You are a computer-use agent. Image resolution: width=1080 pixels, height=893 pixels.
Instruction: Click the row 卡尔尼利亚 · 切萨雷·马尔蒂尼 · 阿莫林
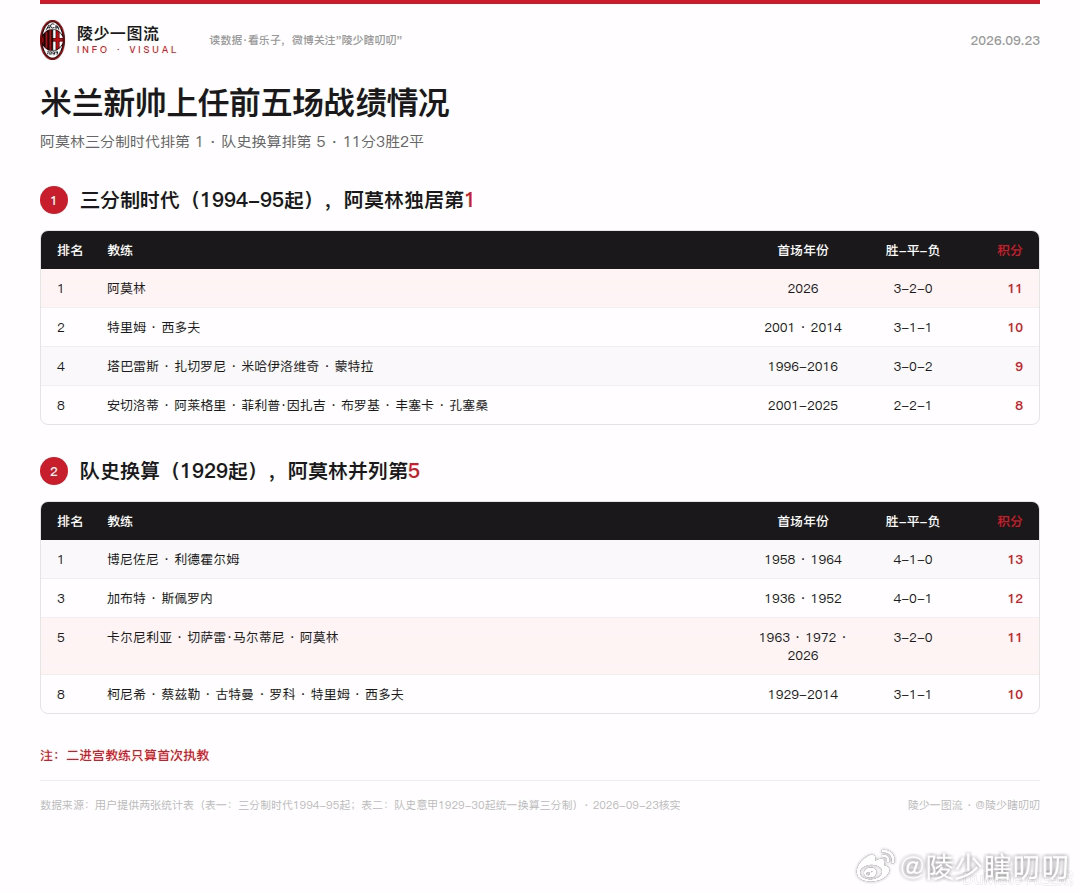click(x=539, y=647)
